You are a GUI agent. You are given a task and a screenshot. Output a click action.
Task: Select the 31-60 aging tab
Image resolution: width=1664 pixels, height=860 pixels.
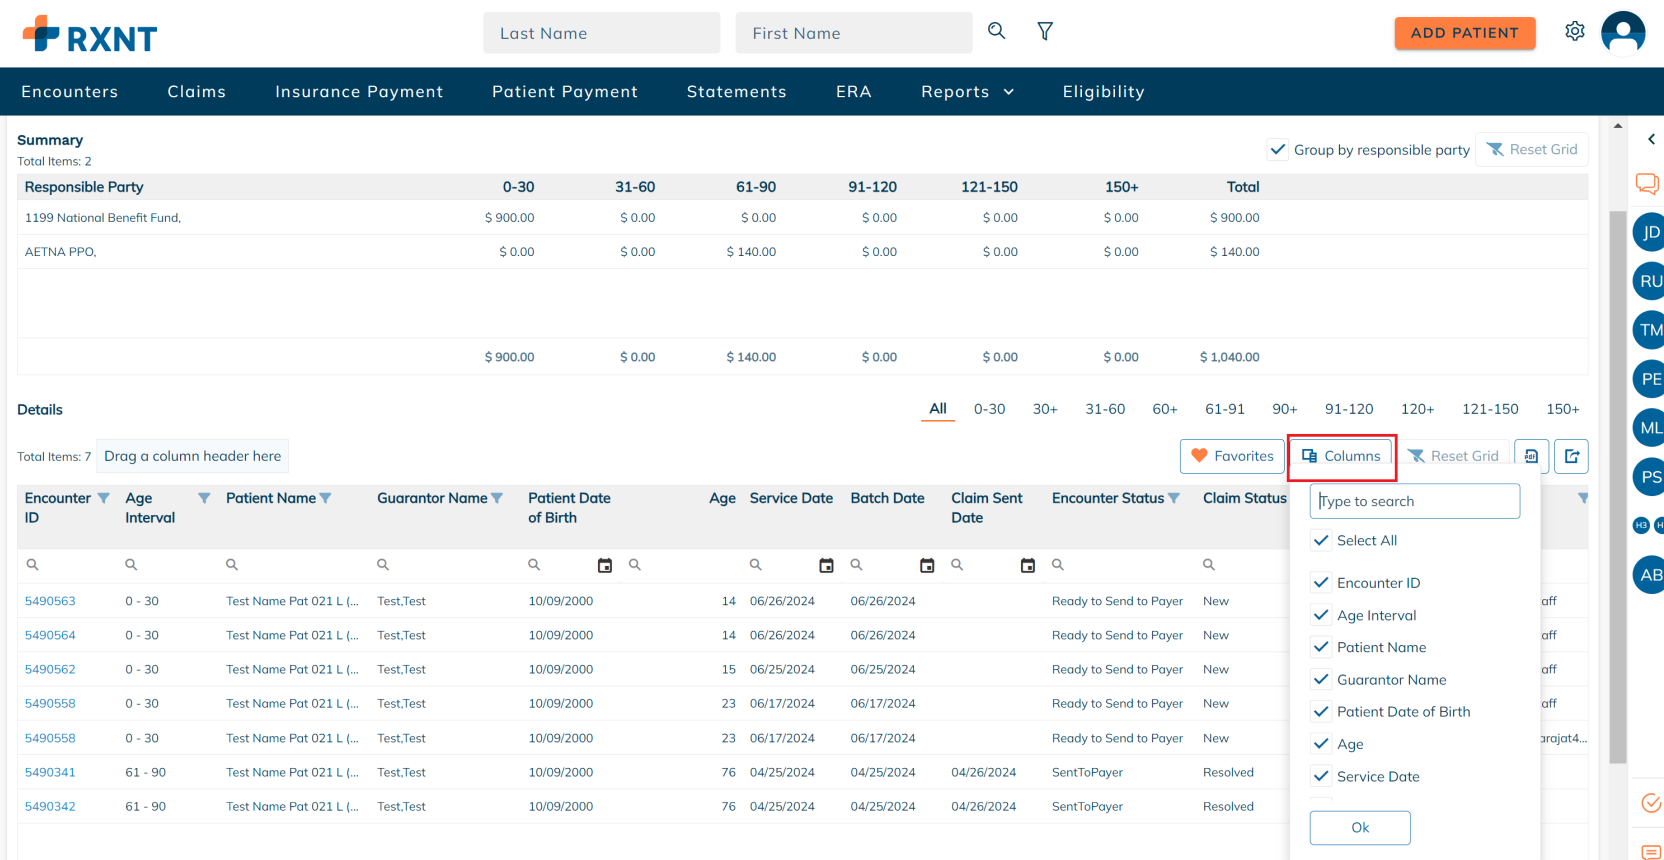pyautogui.click(x=1105, y=409)
